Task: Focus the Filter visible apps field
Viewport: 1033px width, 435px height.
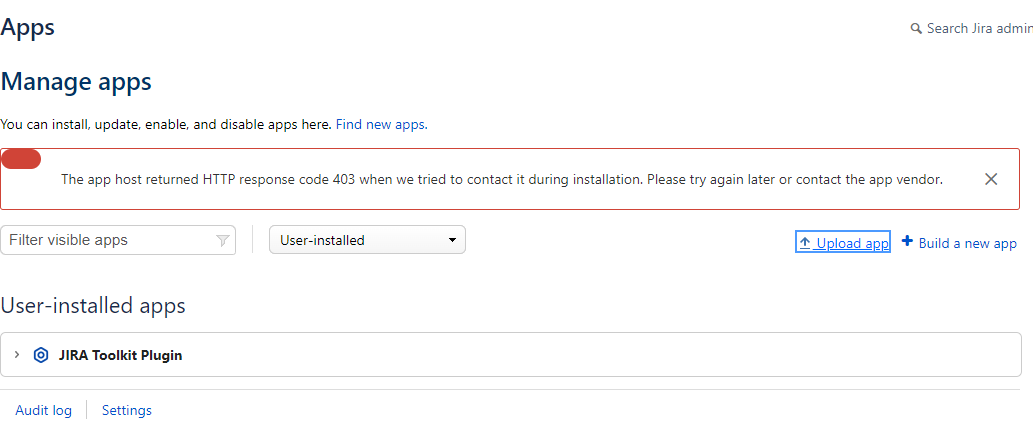Action: coord(118,240)
